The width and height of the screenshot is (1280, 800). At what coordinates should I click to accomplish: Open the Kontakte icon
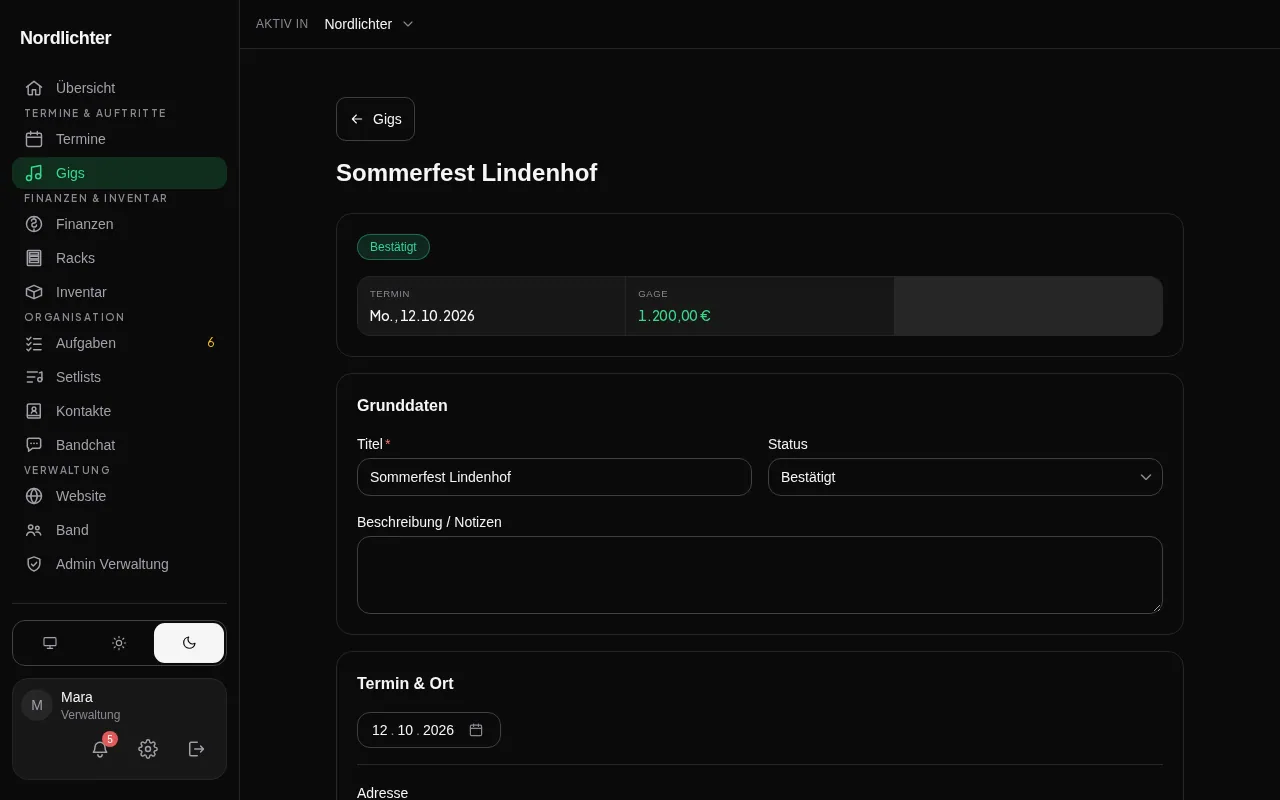coord(34,411)
